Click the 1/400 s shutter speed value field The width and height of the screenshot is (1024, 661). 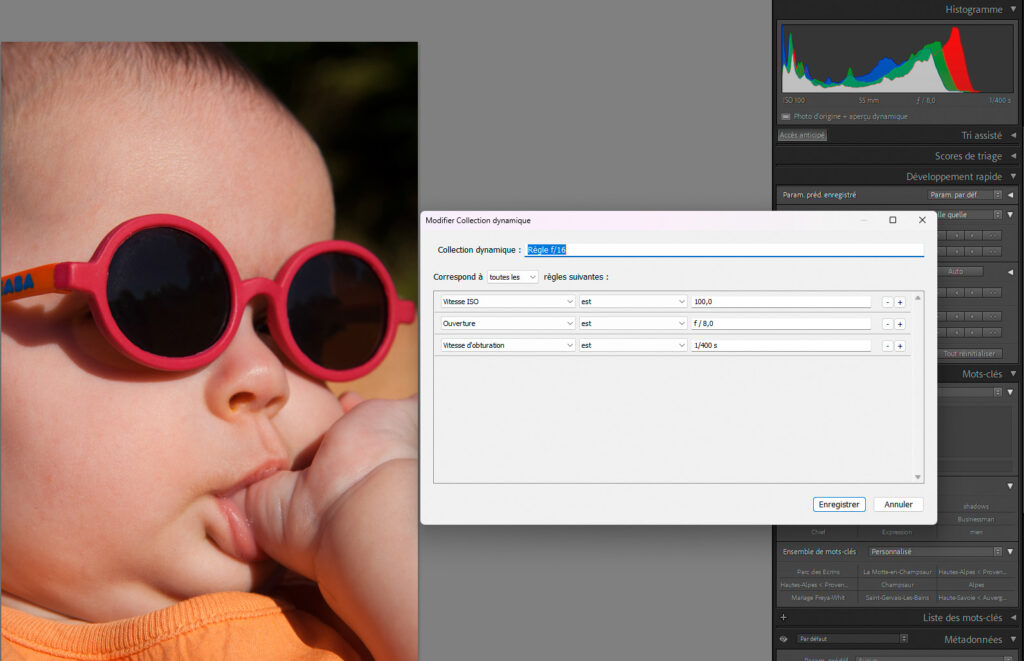pyautogui.click(x=780, y=345)
